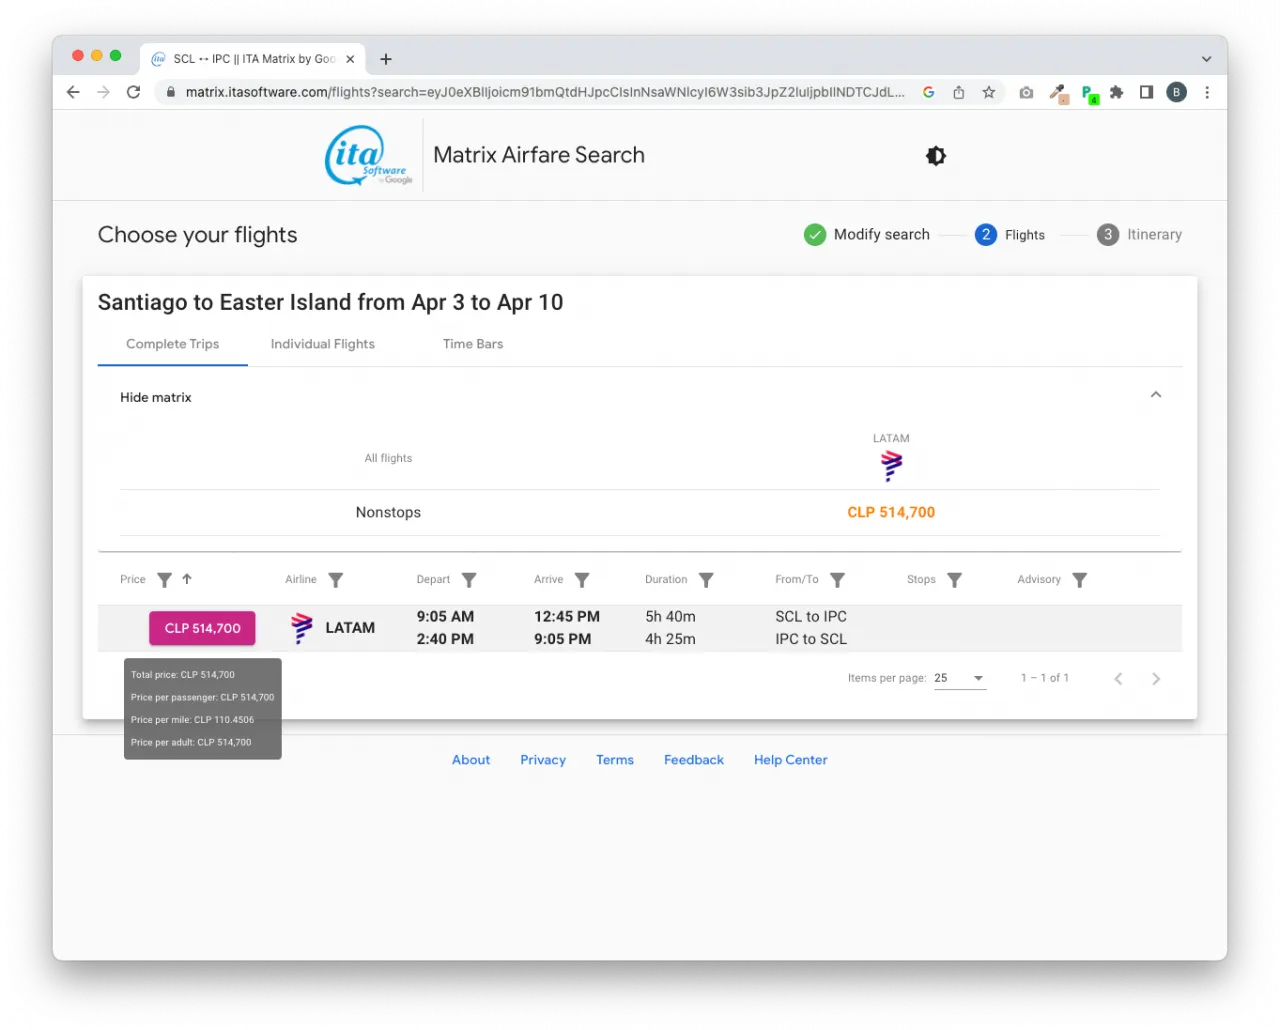The image size is (1280, 1030).
Task: Open the Chrome profile B avatar
Action: click(x=1176, y=92)
